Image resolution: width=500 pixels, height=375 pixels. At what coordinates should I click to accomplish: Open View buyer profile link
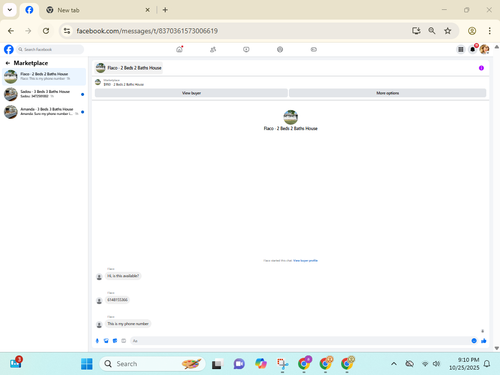(x=305, y=261)
